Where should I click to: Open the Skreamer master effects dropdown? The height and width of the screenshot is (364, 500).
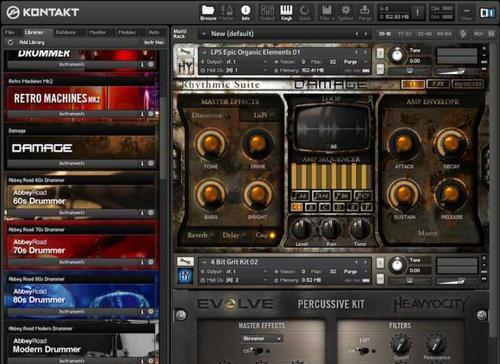[262, 339]
